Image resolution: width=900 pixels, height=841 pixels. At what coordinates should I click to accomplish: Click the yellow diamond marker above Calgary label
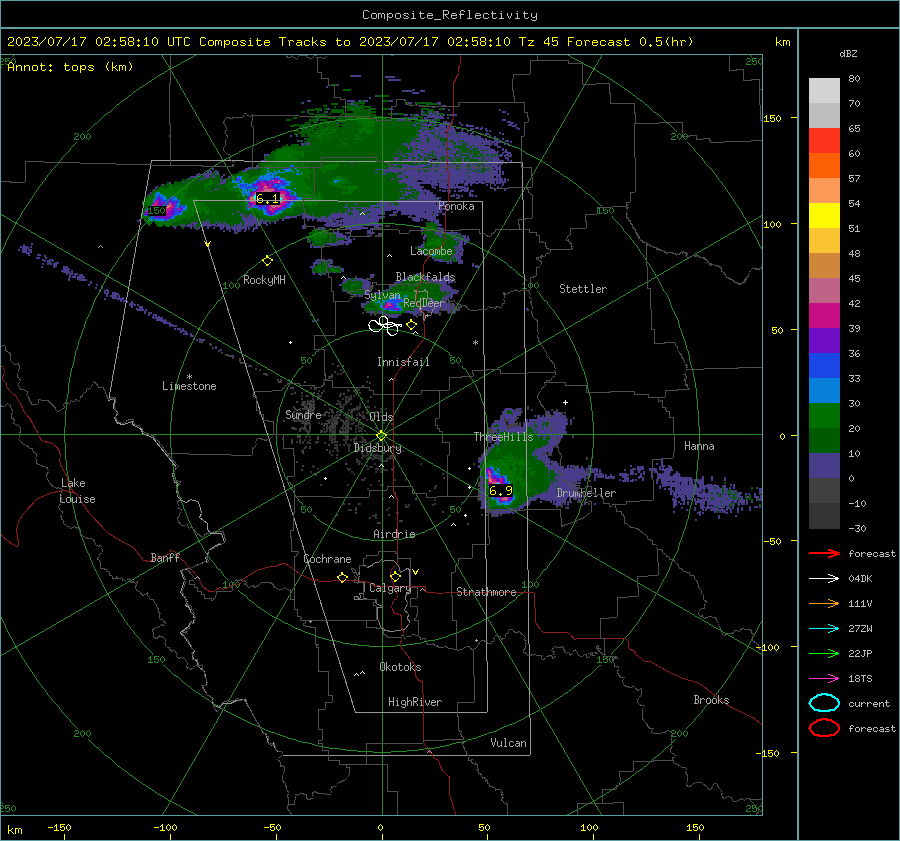click(395, 576)
